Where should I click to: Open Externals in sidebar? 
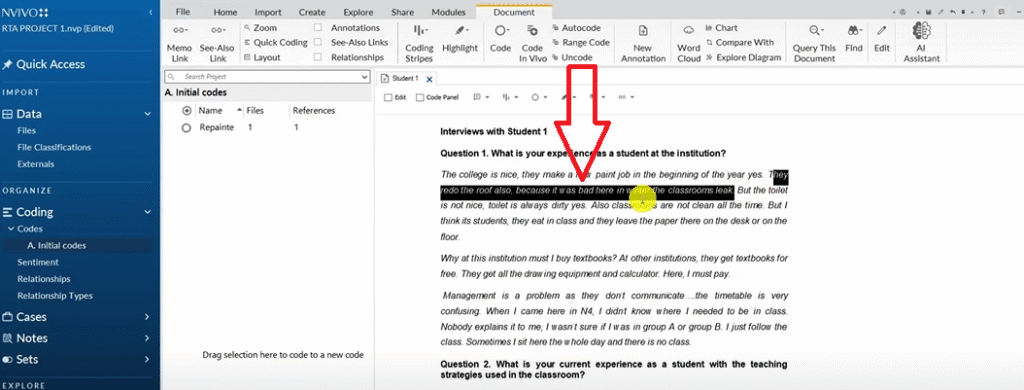click(36, 164)
